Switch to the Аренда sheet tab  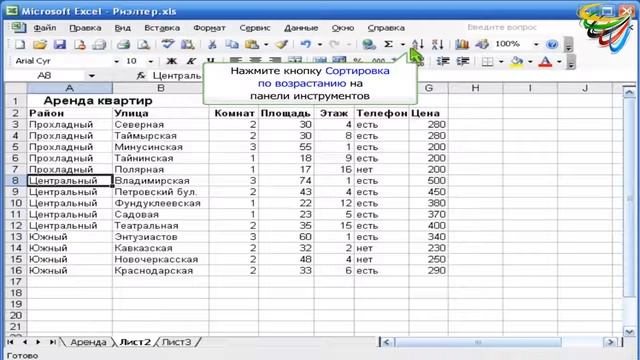point(88,342)
